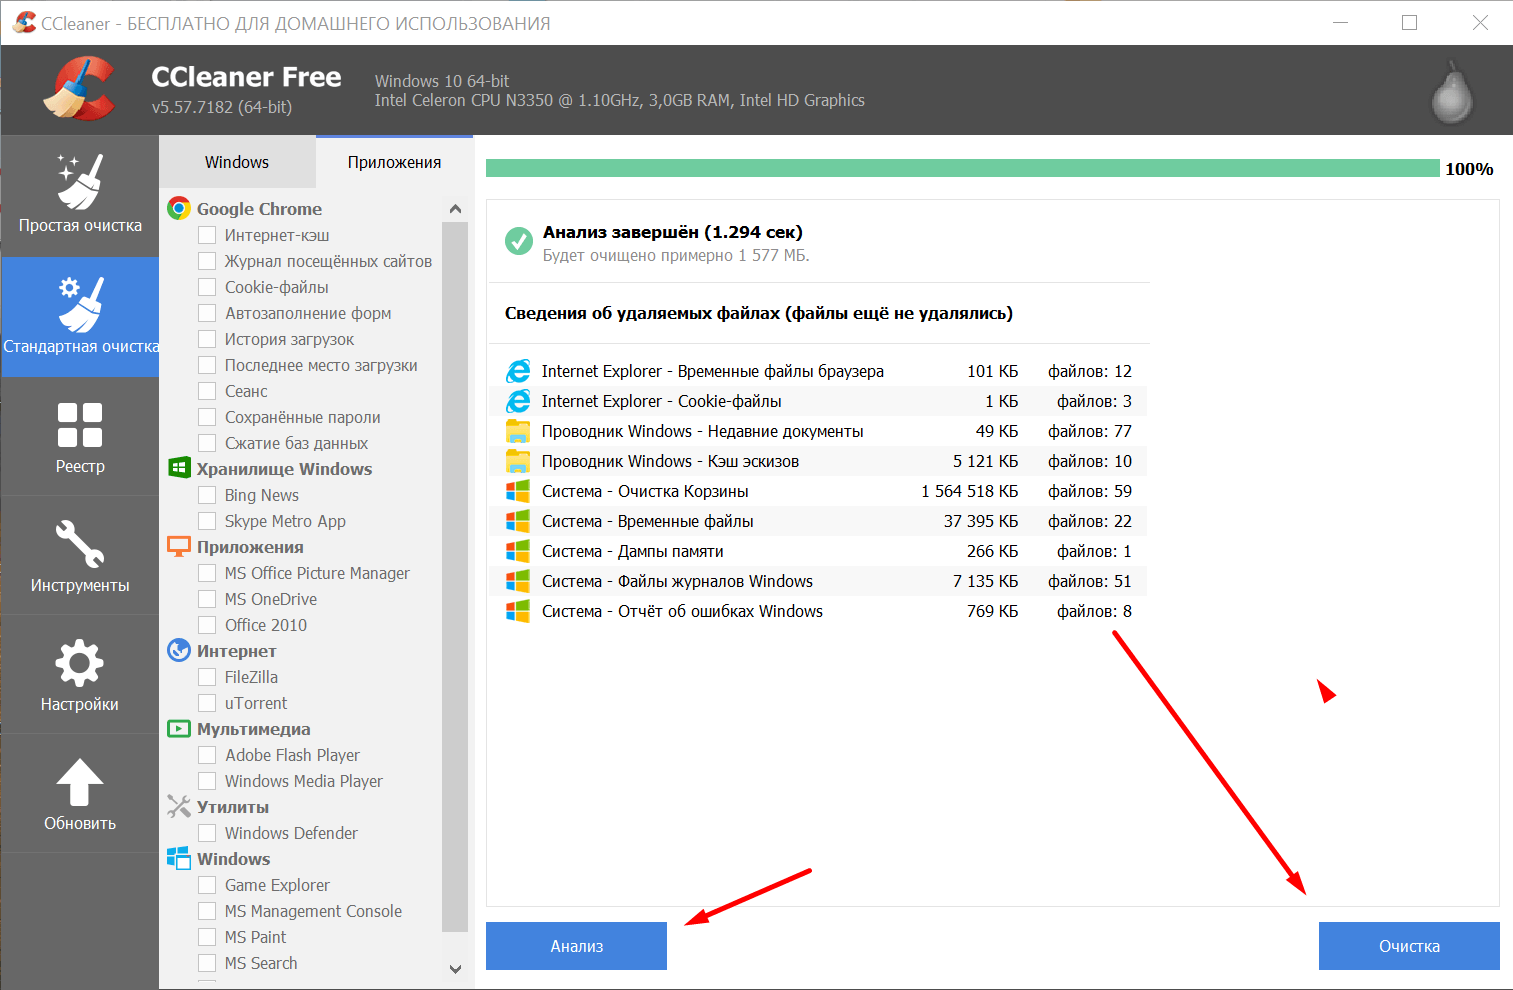1513x990 pixels.
Task: Click the scroll down arrow in applications list
Action: 455,969
